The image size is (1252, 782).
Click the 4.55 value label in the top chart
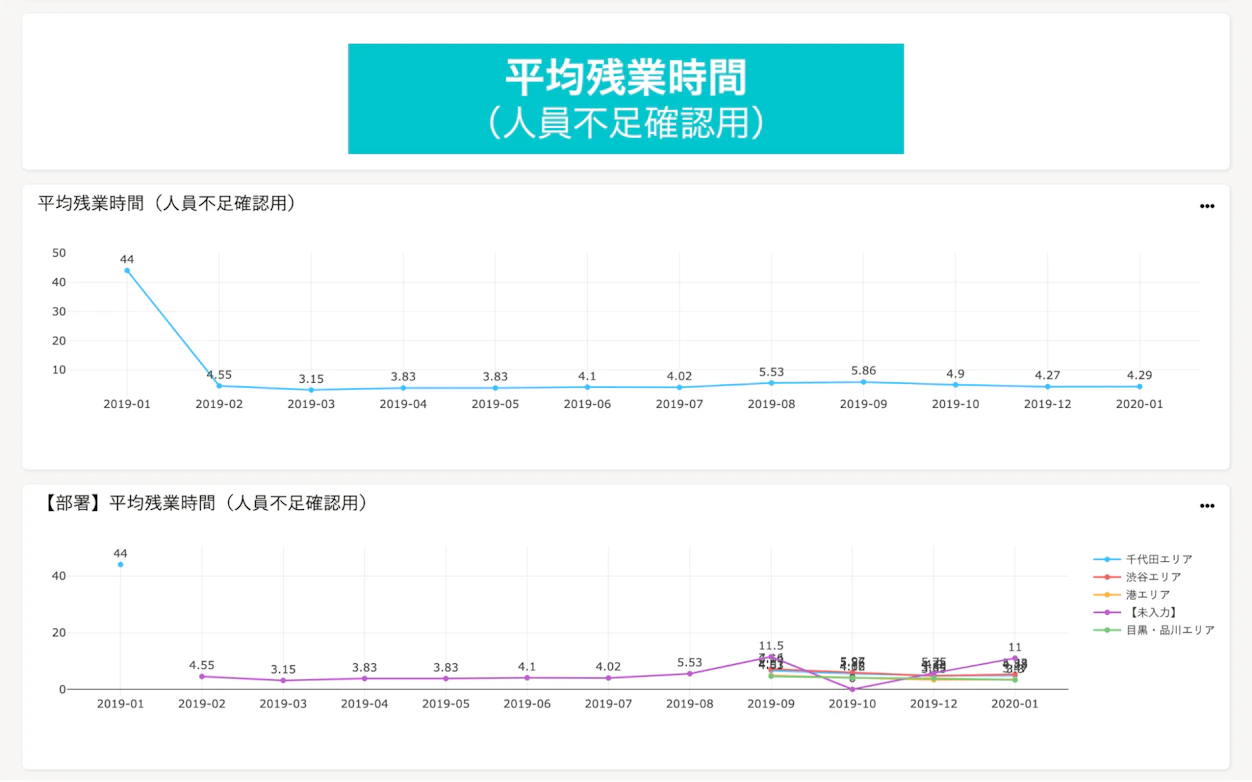tap(219, 375)
